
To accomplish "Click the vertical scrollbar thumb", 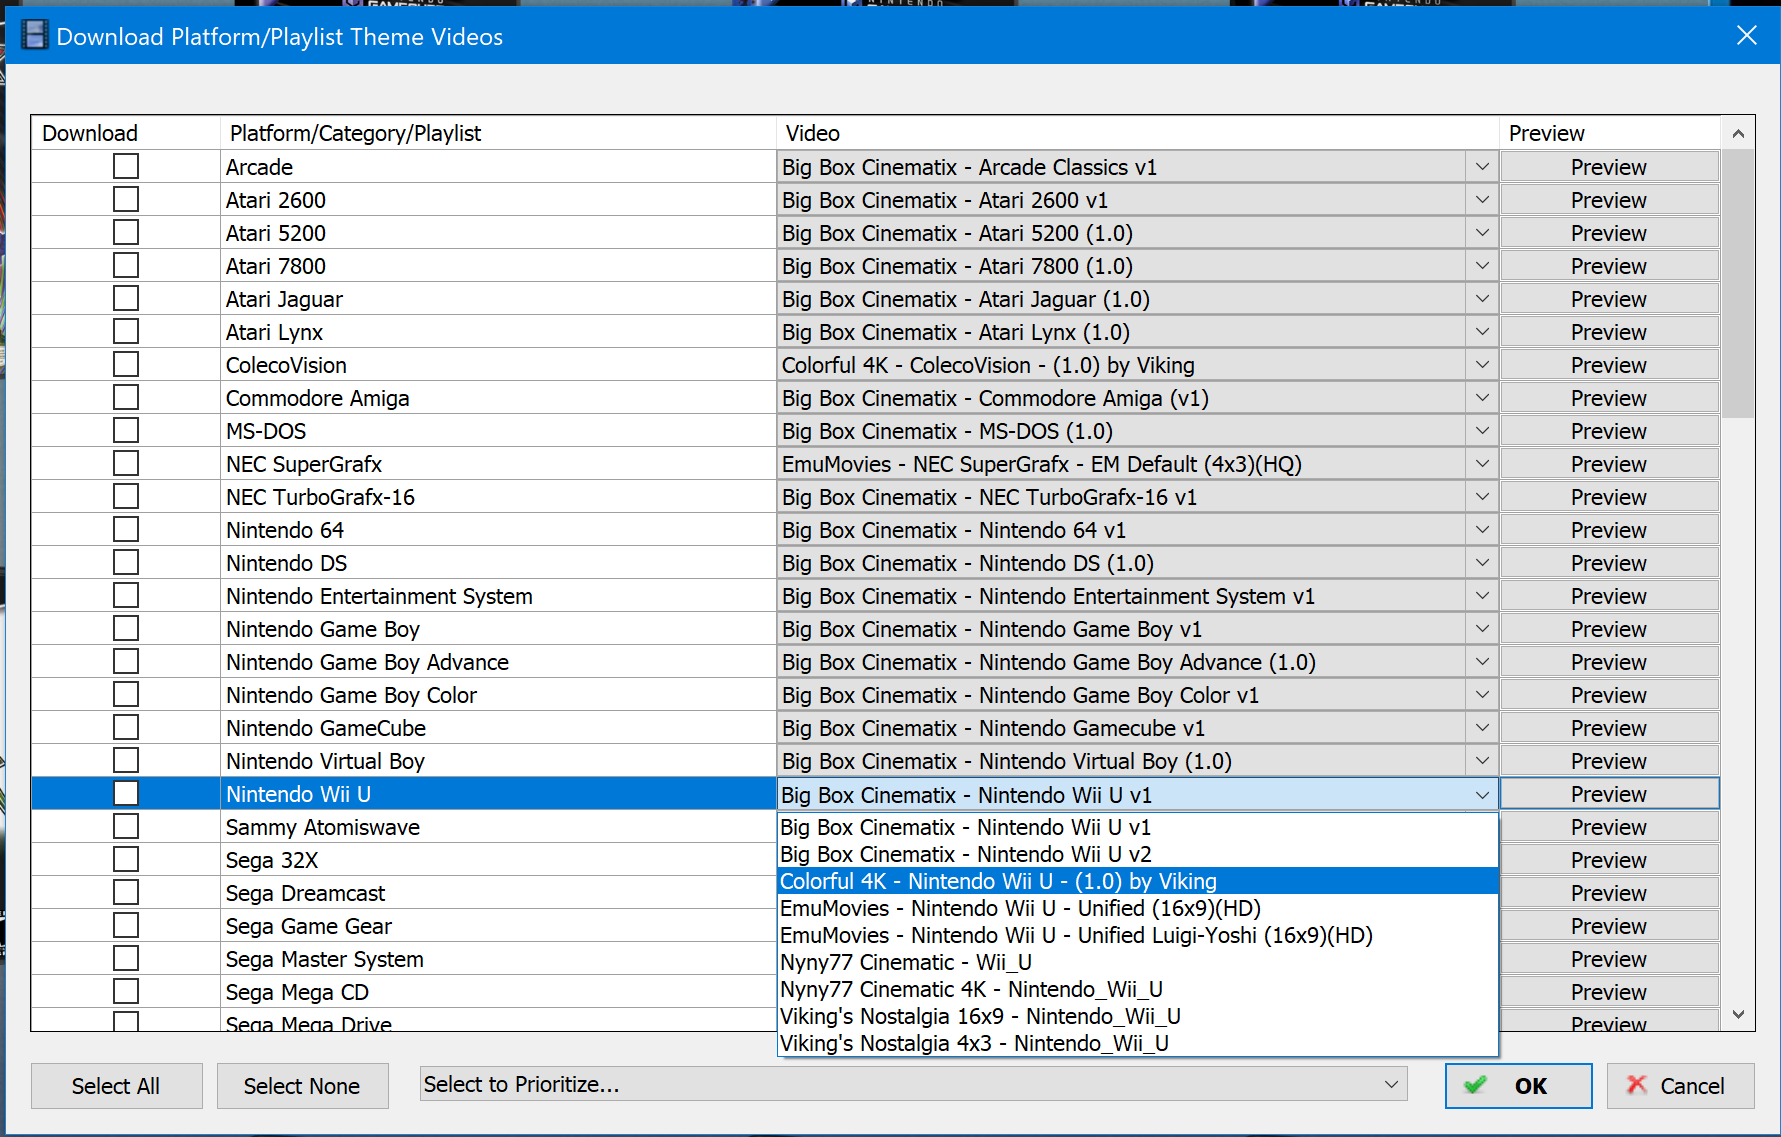I will (1738, 283).
